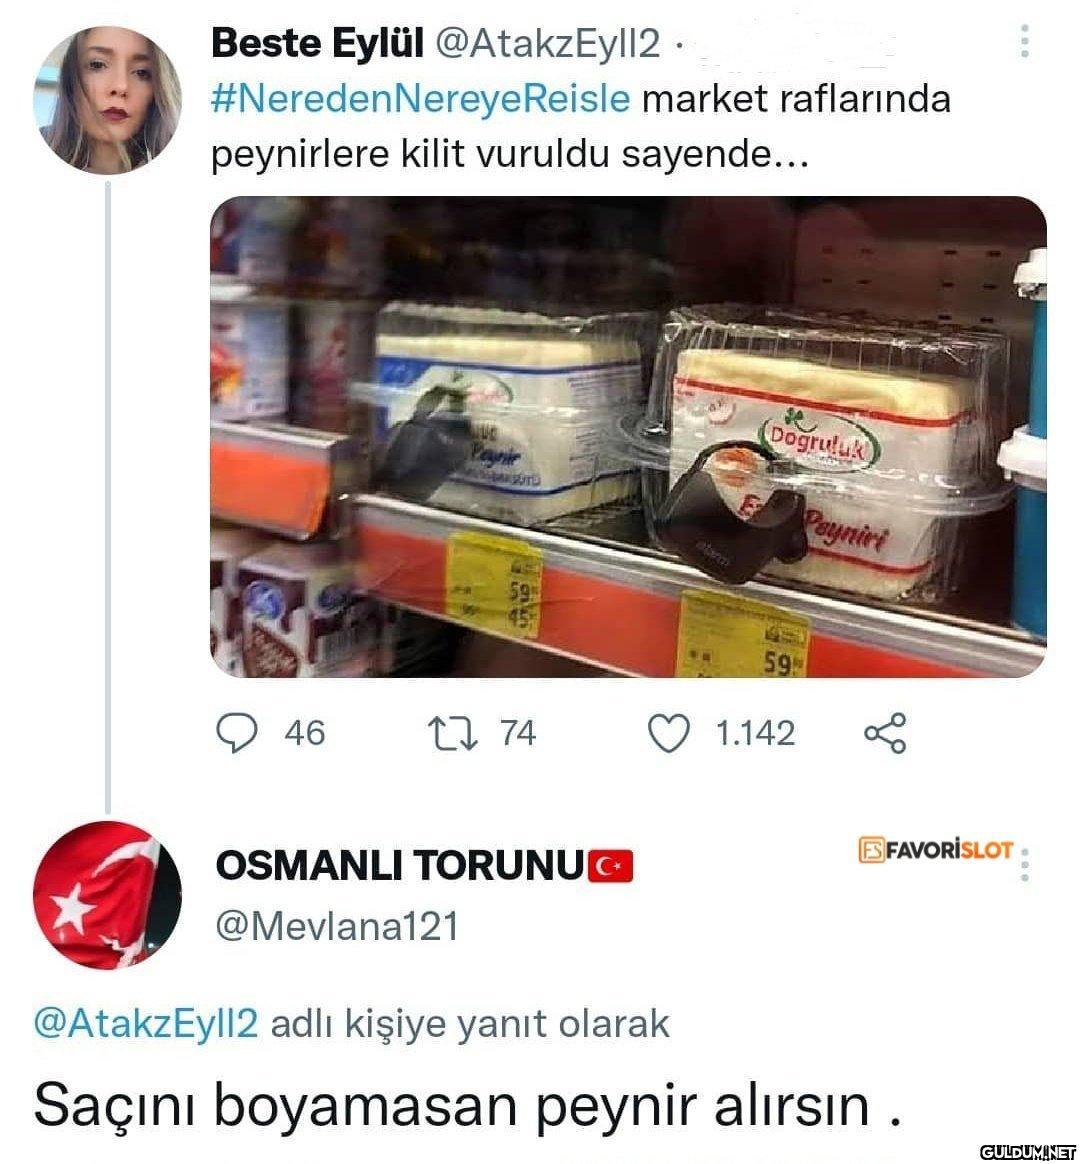Open the three-dot menu on Osmanlı Torunu reply
Image resolution: width=1080 pixels, height=1164 pixels.
pyautogui.click(x=1024, y=863)
